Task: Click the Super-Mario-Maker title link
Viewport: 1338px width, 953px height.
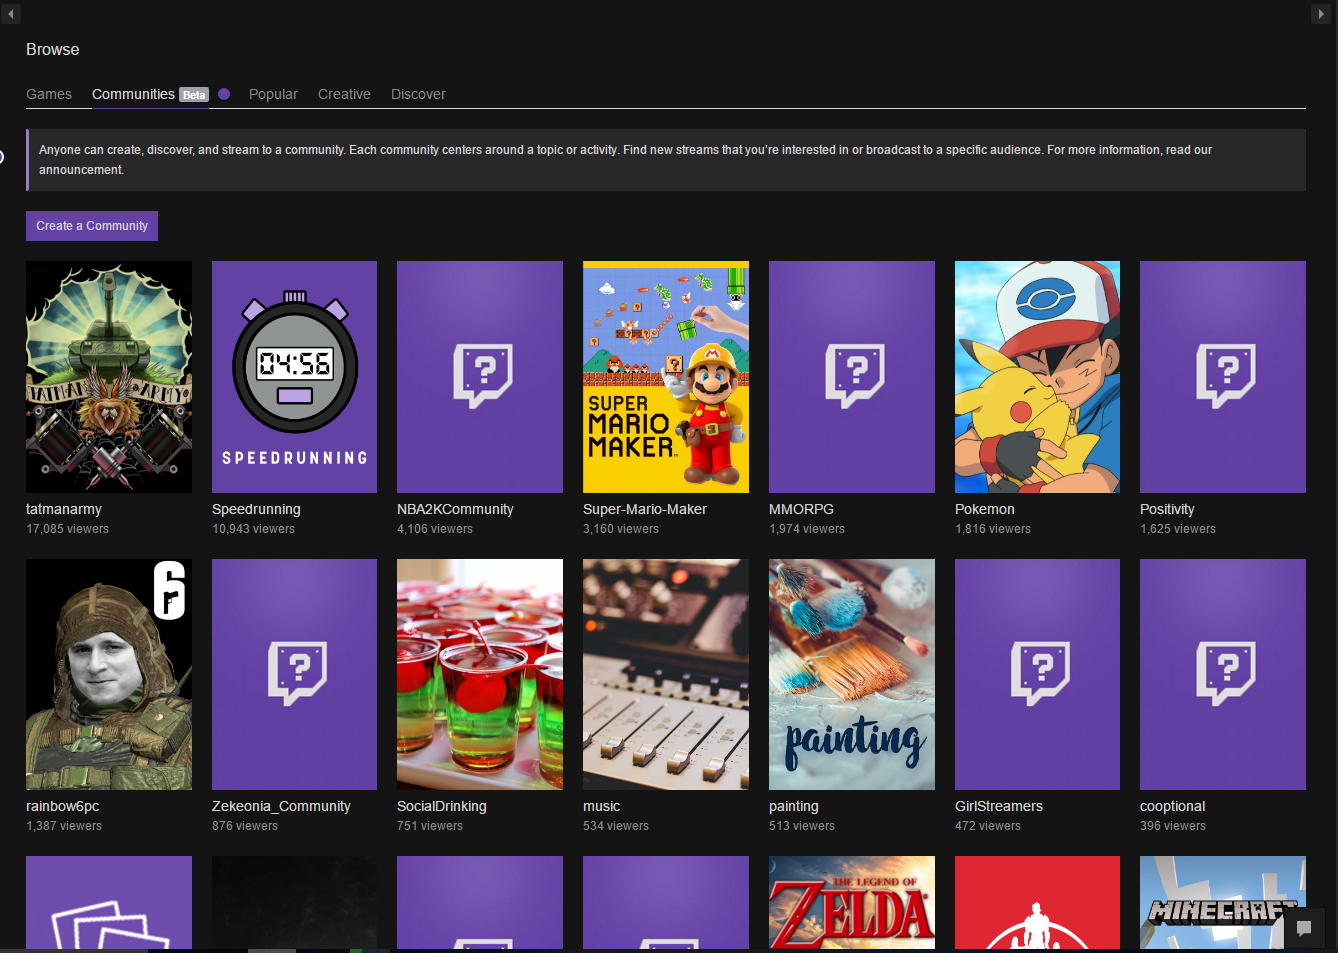Action: [645, 509]
